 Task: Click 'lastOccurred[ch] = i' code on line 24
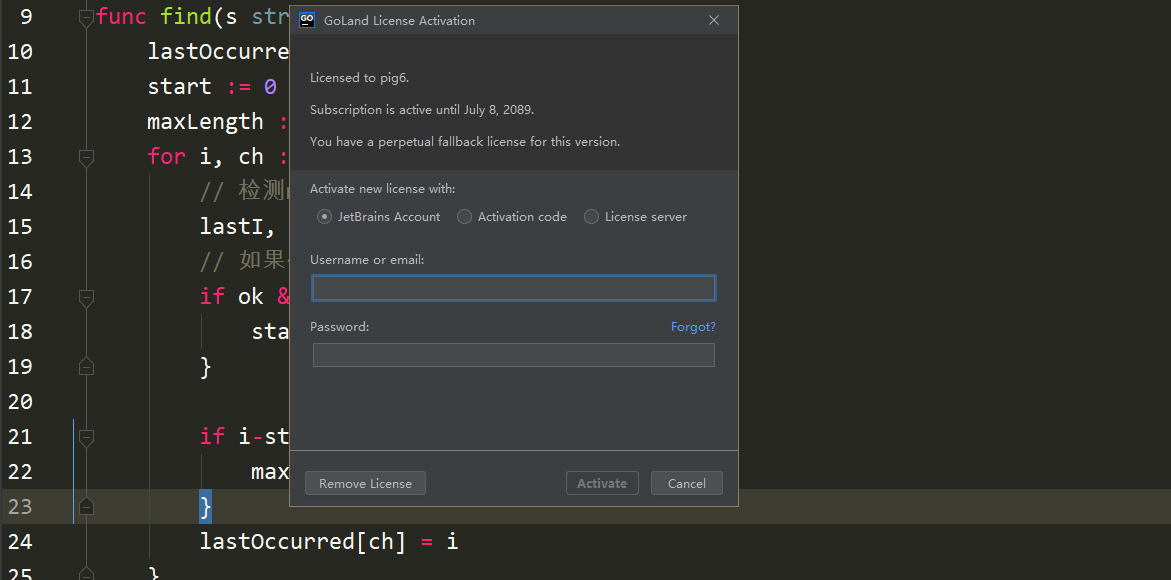[x=329, y=541]
